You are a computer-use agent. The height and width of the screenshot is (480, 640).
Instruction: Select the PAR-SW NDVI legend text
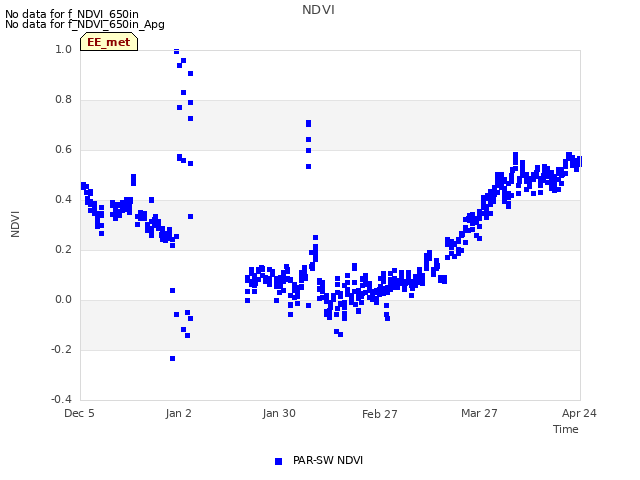(x=328, y=460)
